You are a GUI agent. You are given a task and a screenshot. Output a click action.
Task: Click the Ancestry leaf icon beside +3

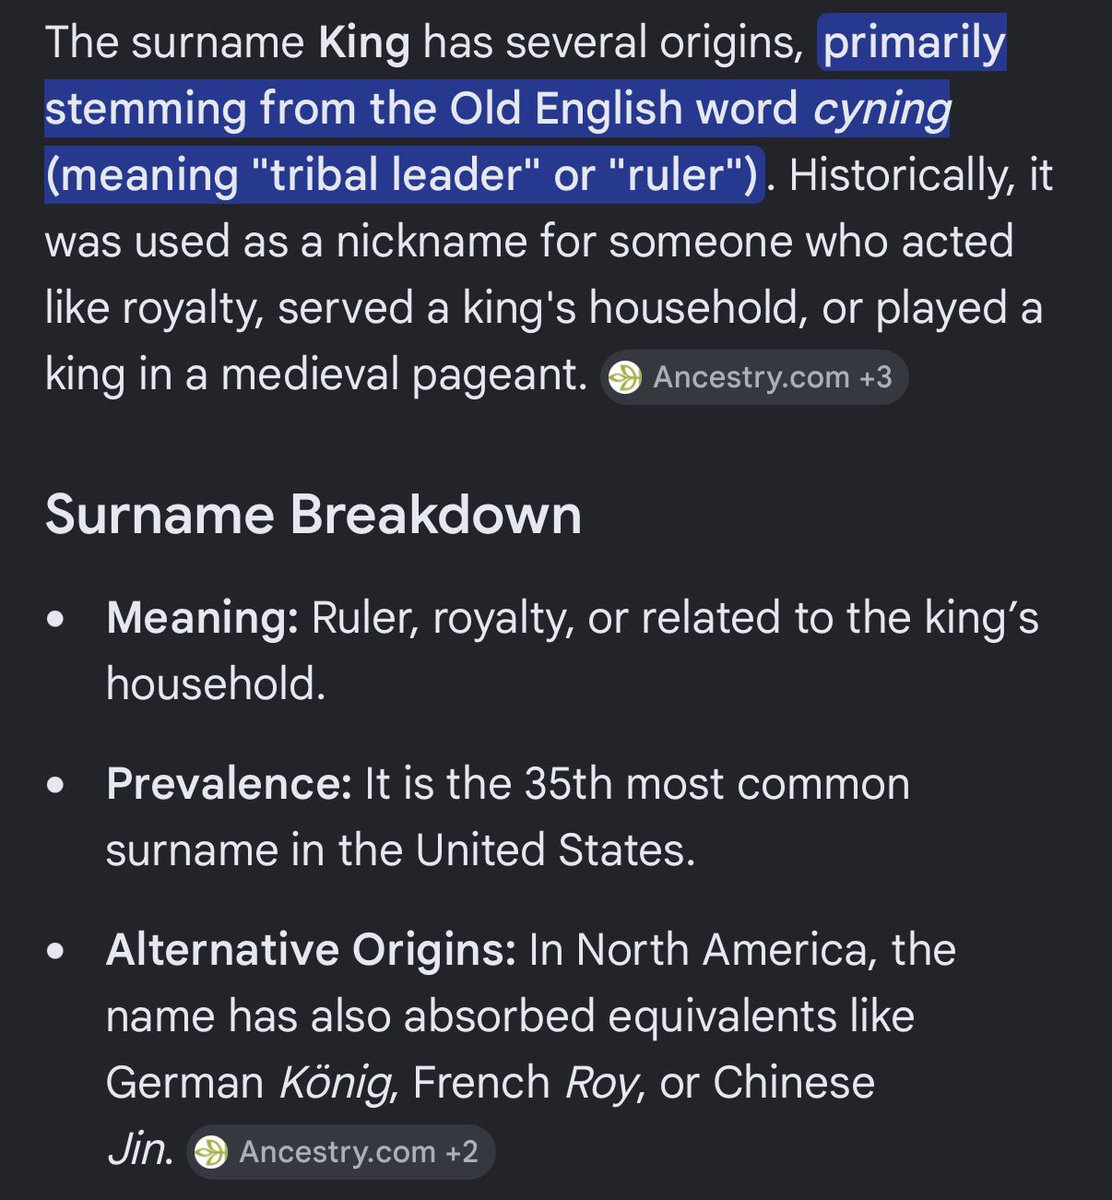(x=626, y=378)
